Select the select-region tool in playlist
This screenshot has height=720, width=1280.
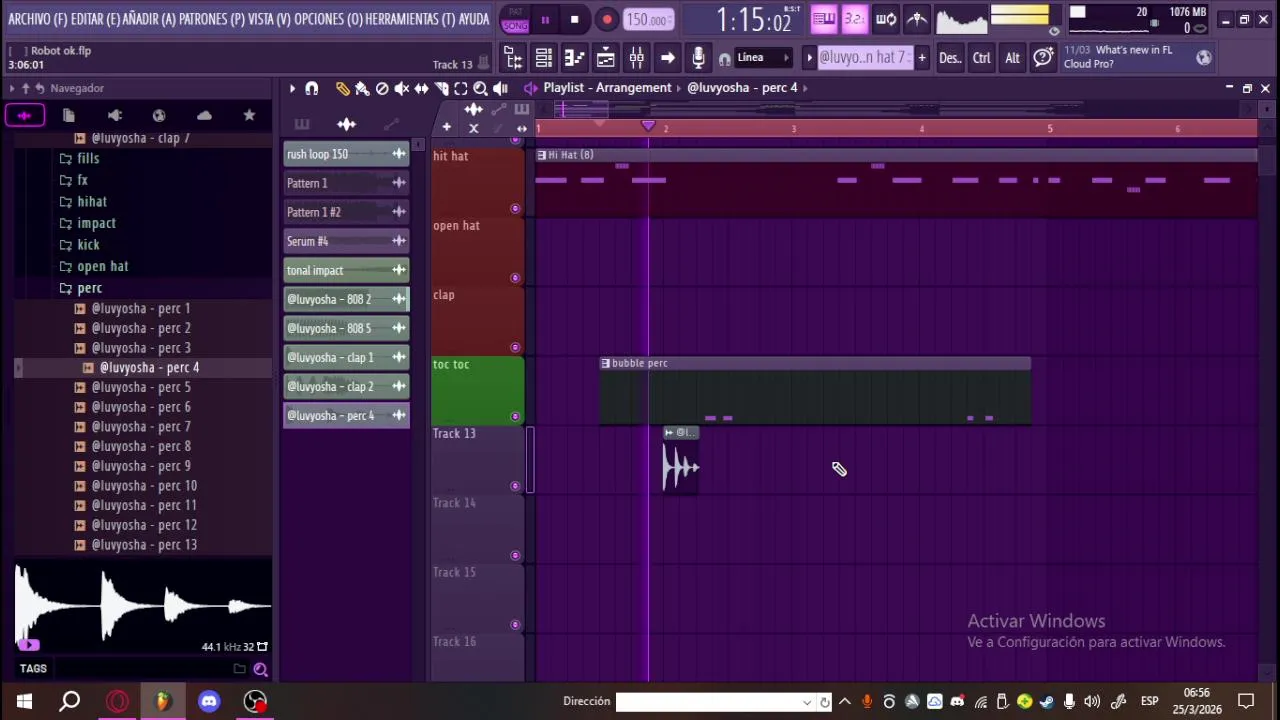point(461,88)
